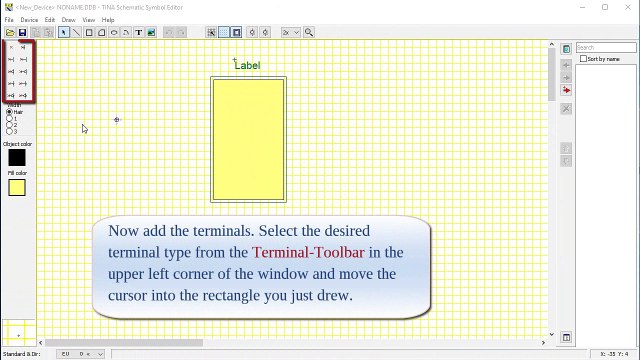Click the Paste icon in the toolbar
Screen dimensions: 640x360
48,32
